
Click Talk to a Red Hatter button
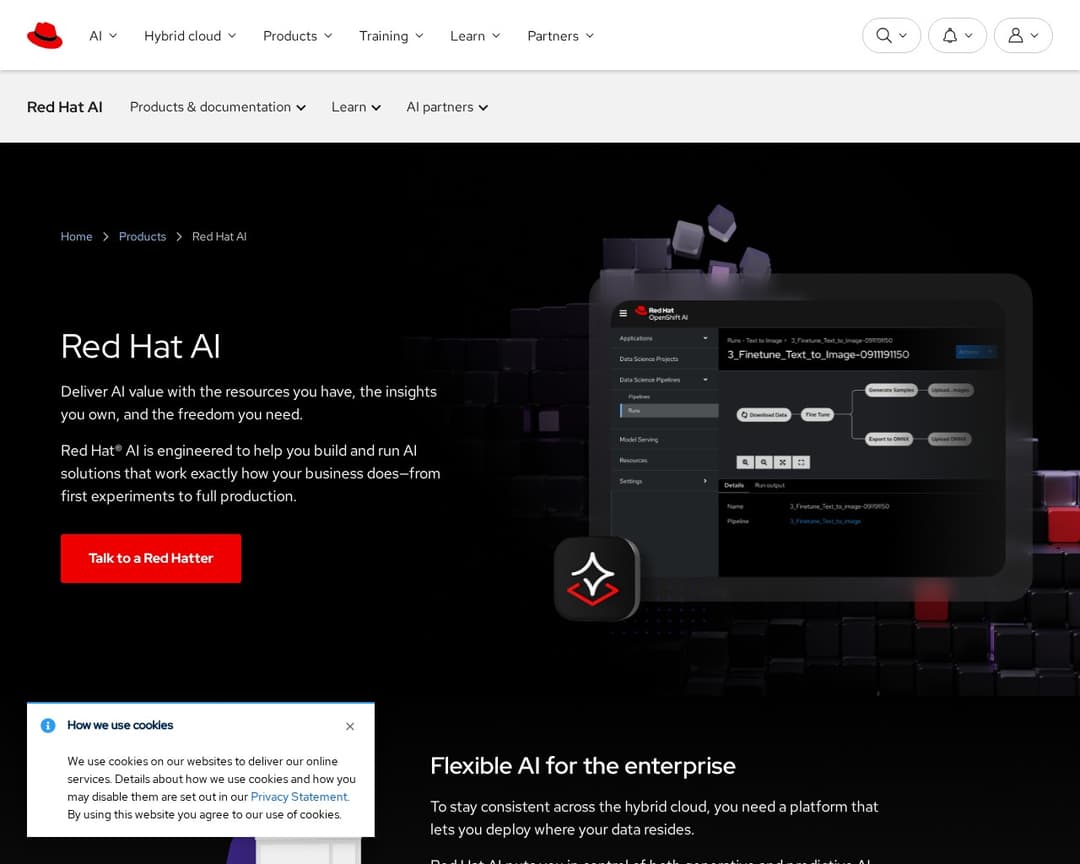coord(151,558)
